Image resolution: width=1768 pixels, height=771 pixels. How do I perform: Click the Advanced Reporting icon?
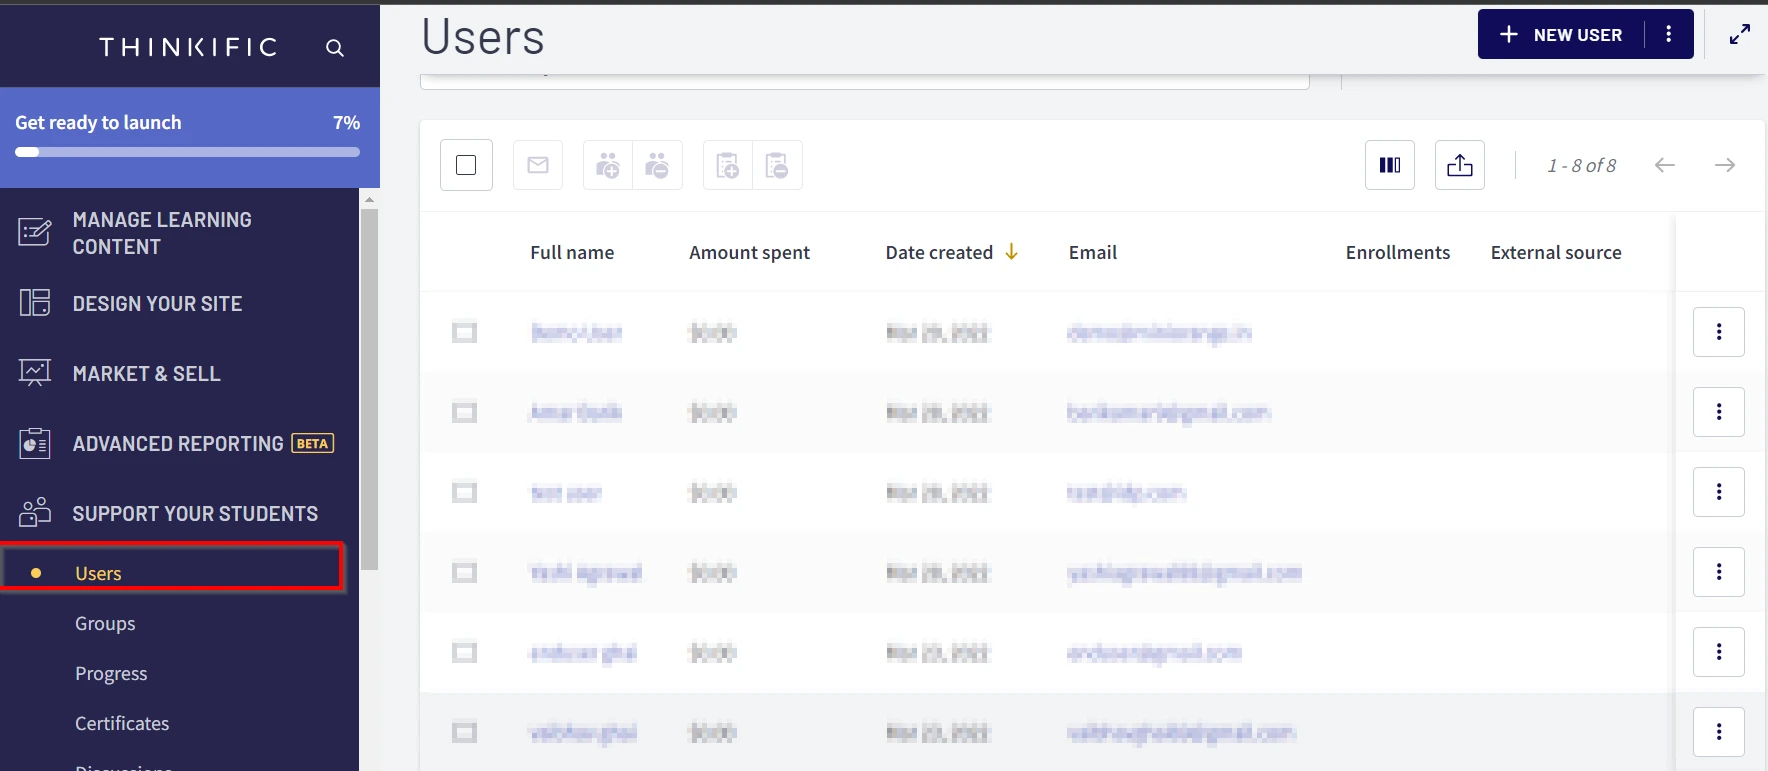(35, 443)
